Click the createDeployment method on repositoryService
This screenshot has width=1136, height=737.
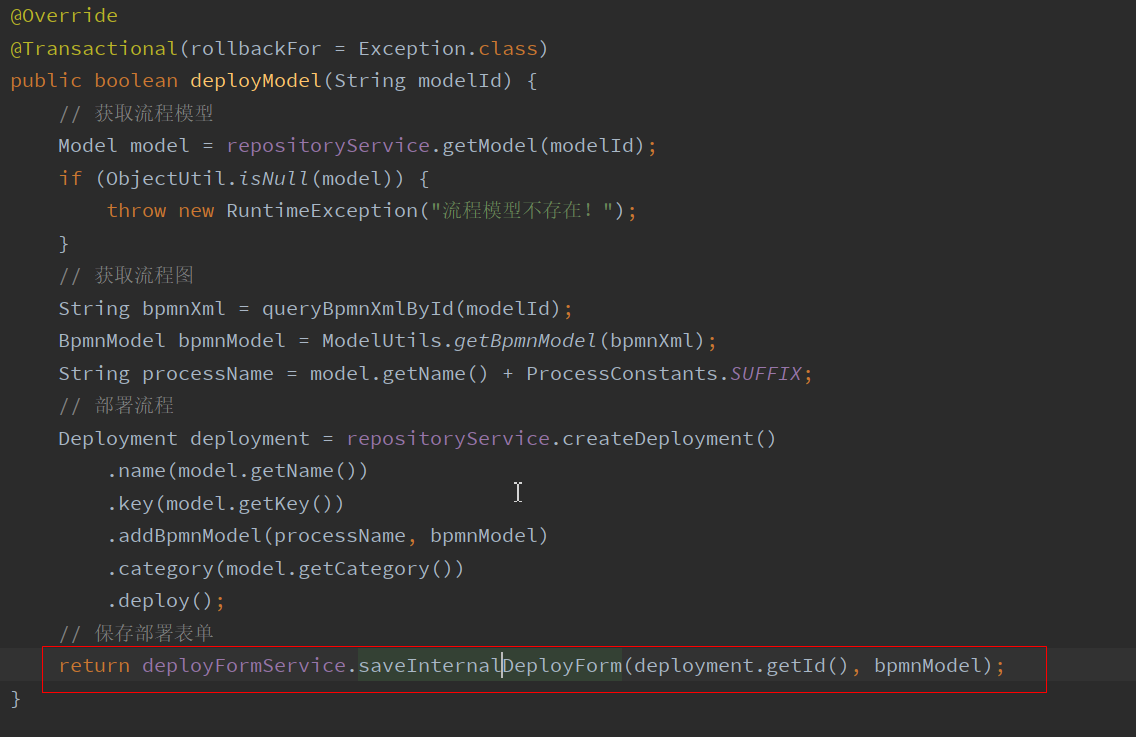[660, 438]
